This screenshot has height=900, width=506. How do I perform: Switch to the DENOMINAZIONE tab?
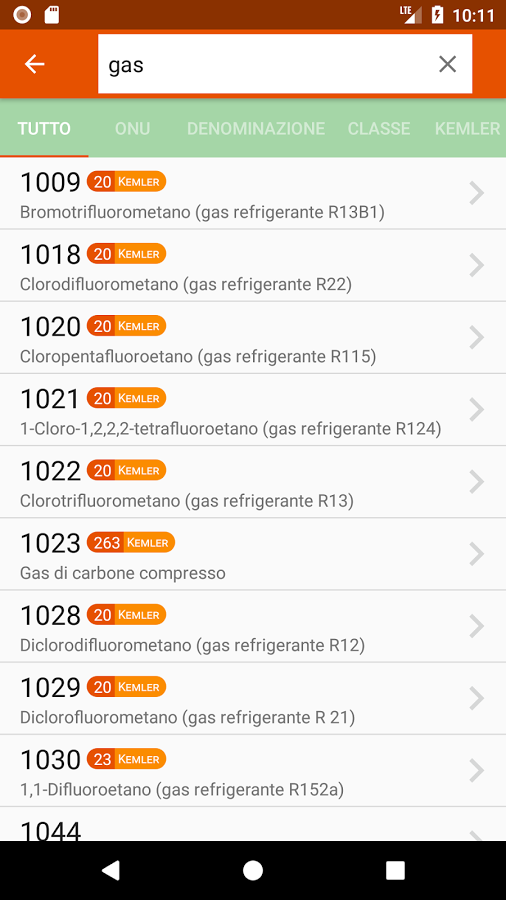(256, 129)
